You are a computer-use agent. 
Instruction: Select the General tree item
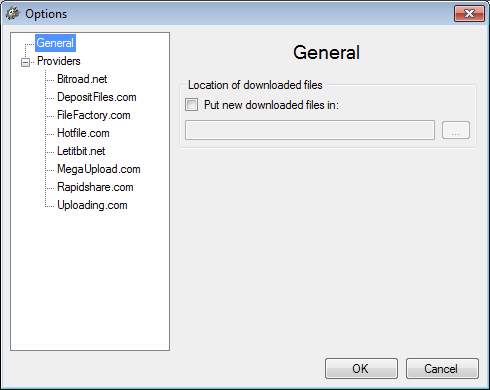[55, 43]
